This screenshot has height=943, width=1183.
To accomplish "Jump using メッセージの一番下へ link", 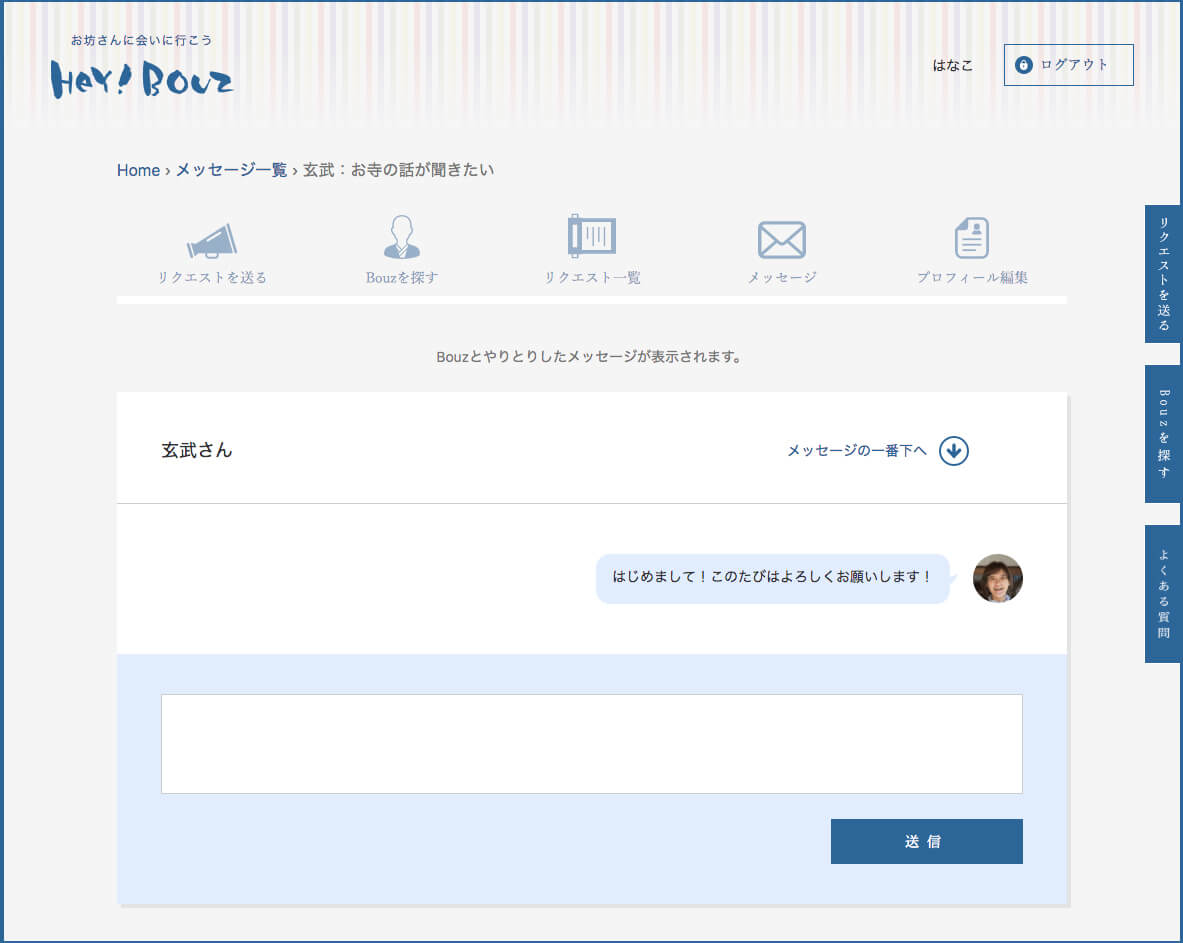I will pos(856,451).
